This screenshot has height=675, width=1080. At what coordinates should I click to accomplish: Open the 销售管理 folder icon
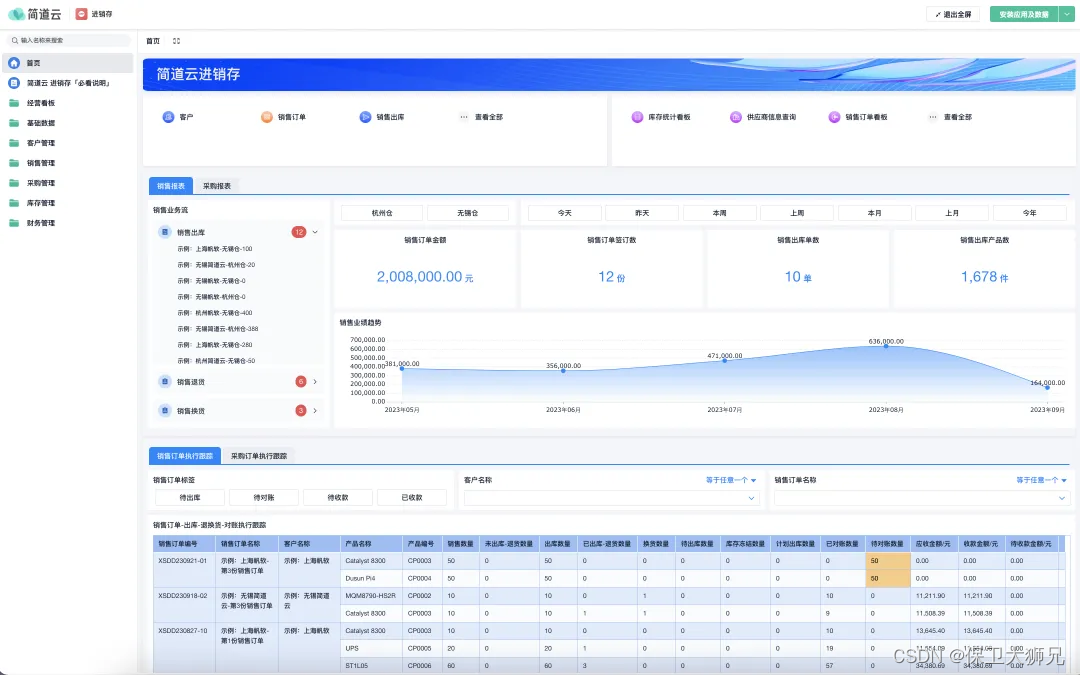pos(14,163)
